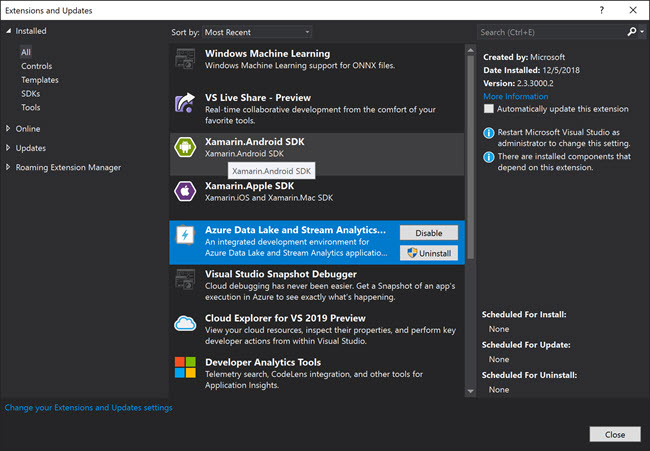Open the Sort by Most Recent dropdown
Image resolution: width=650 pixels, height=451 pixels.
tap(257, 32)
